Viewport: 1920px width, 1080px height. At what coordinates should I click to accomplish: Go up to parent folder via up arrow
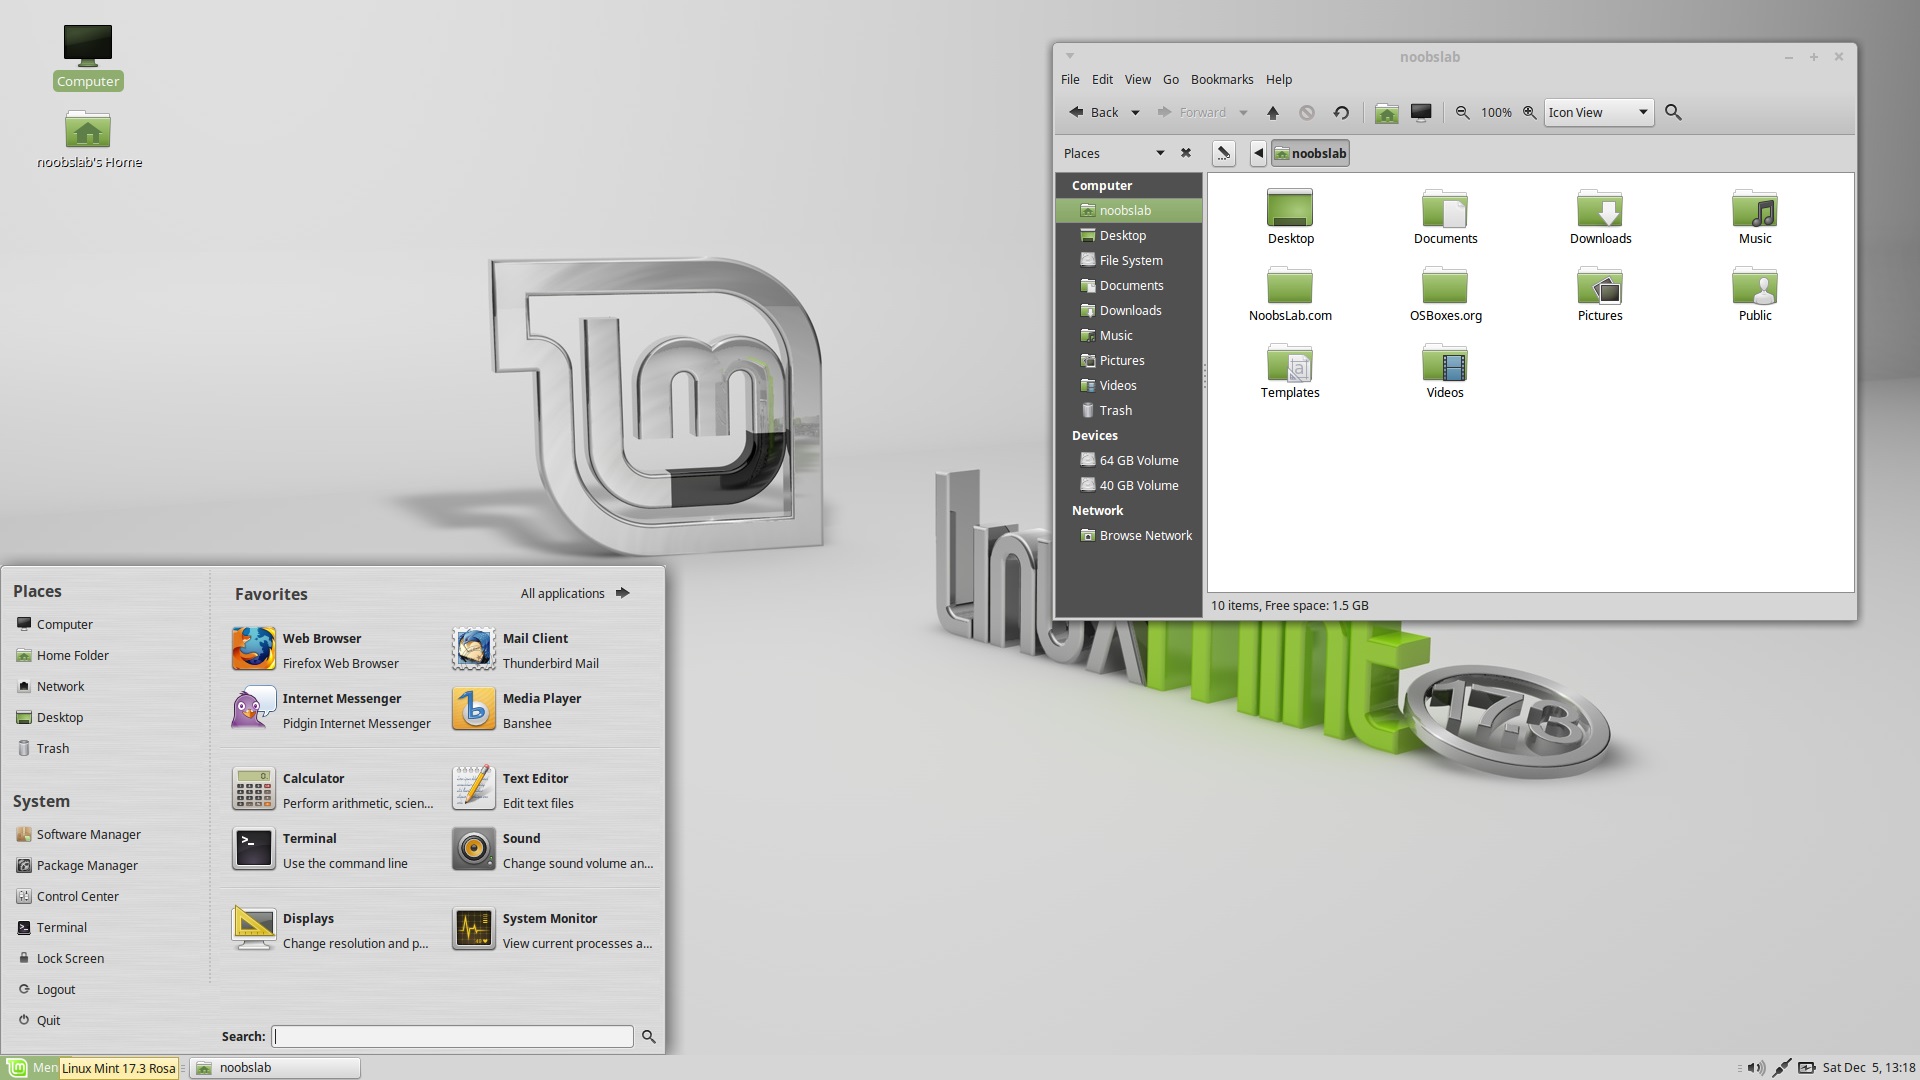point(1273,113)
